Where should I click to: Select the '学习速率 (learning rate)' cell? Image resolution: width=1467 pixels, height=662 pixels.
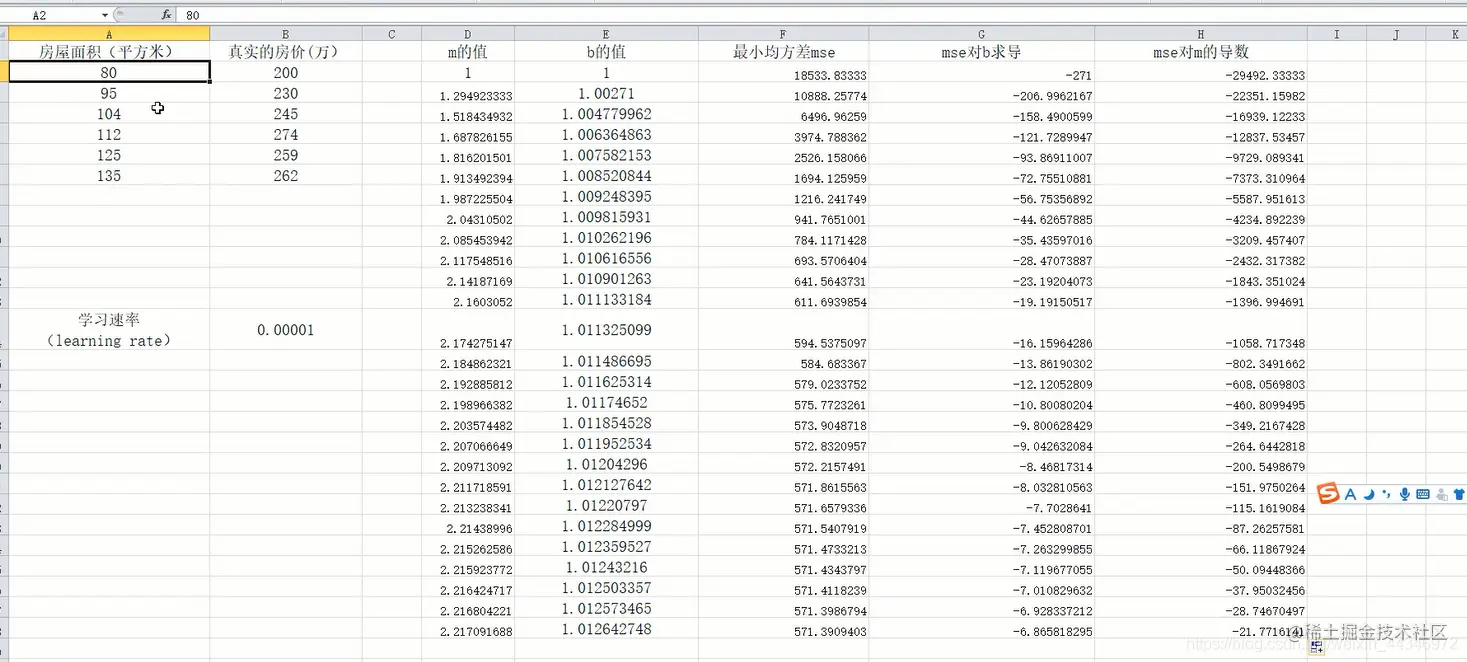109,330
